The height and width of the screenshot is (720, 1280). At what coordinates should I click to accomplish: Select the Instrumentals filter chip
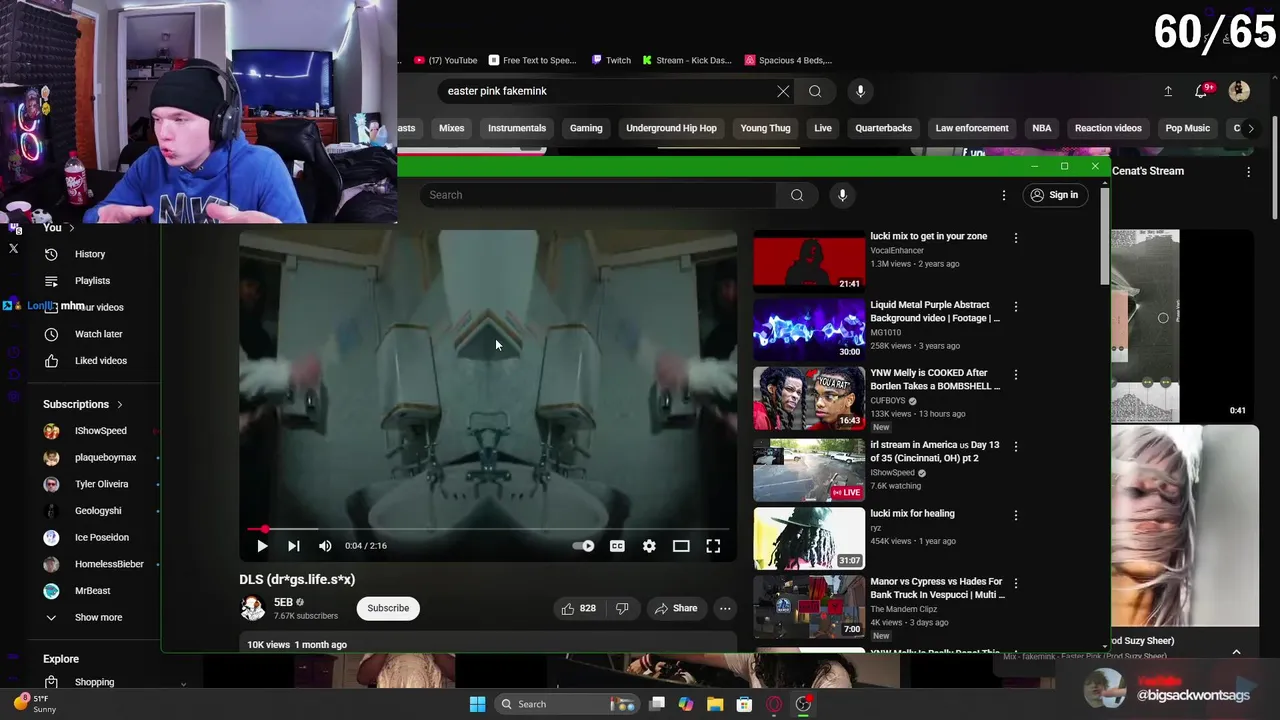[x=517, y=128]
